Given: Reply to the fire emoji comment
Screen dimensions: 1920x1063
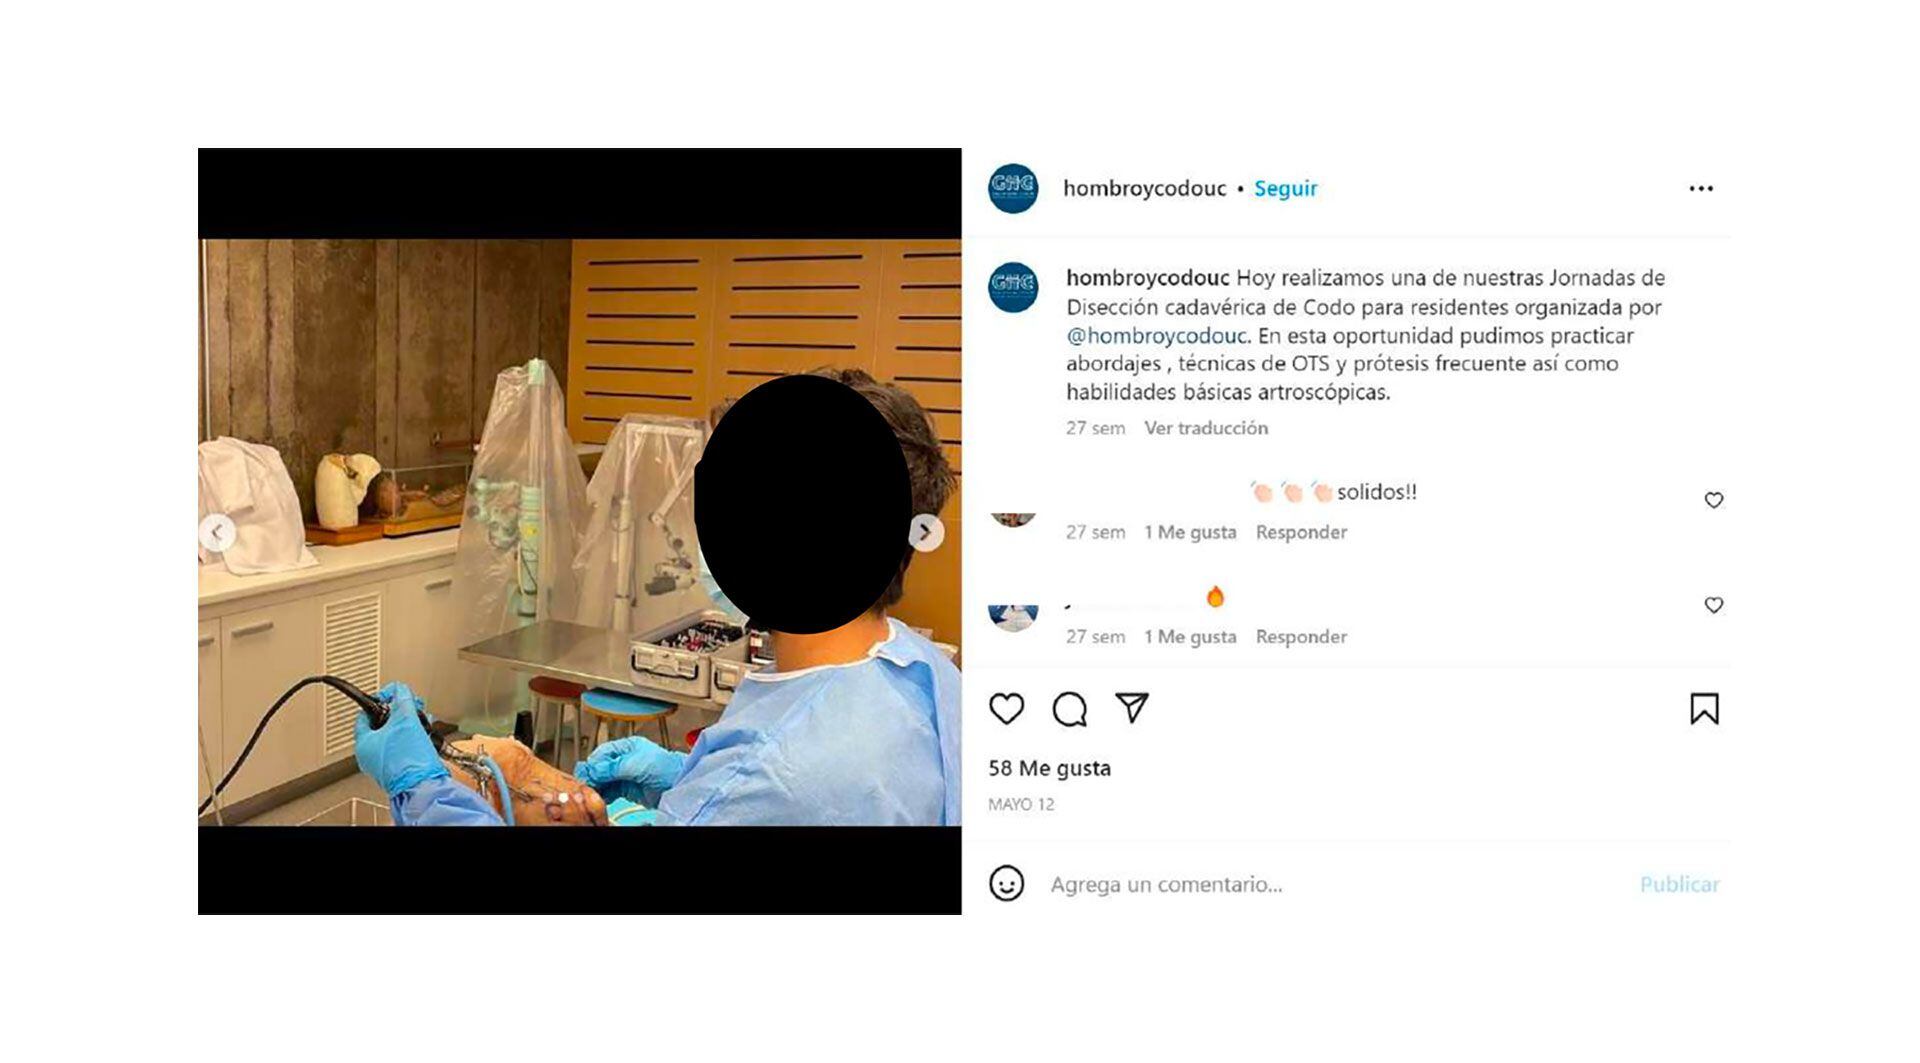Looking at the screenshot, I should 1301,637.
